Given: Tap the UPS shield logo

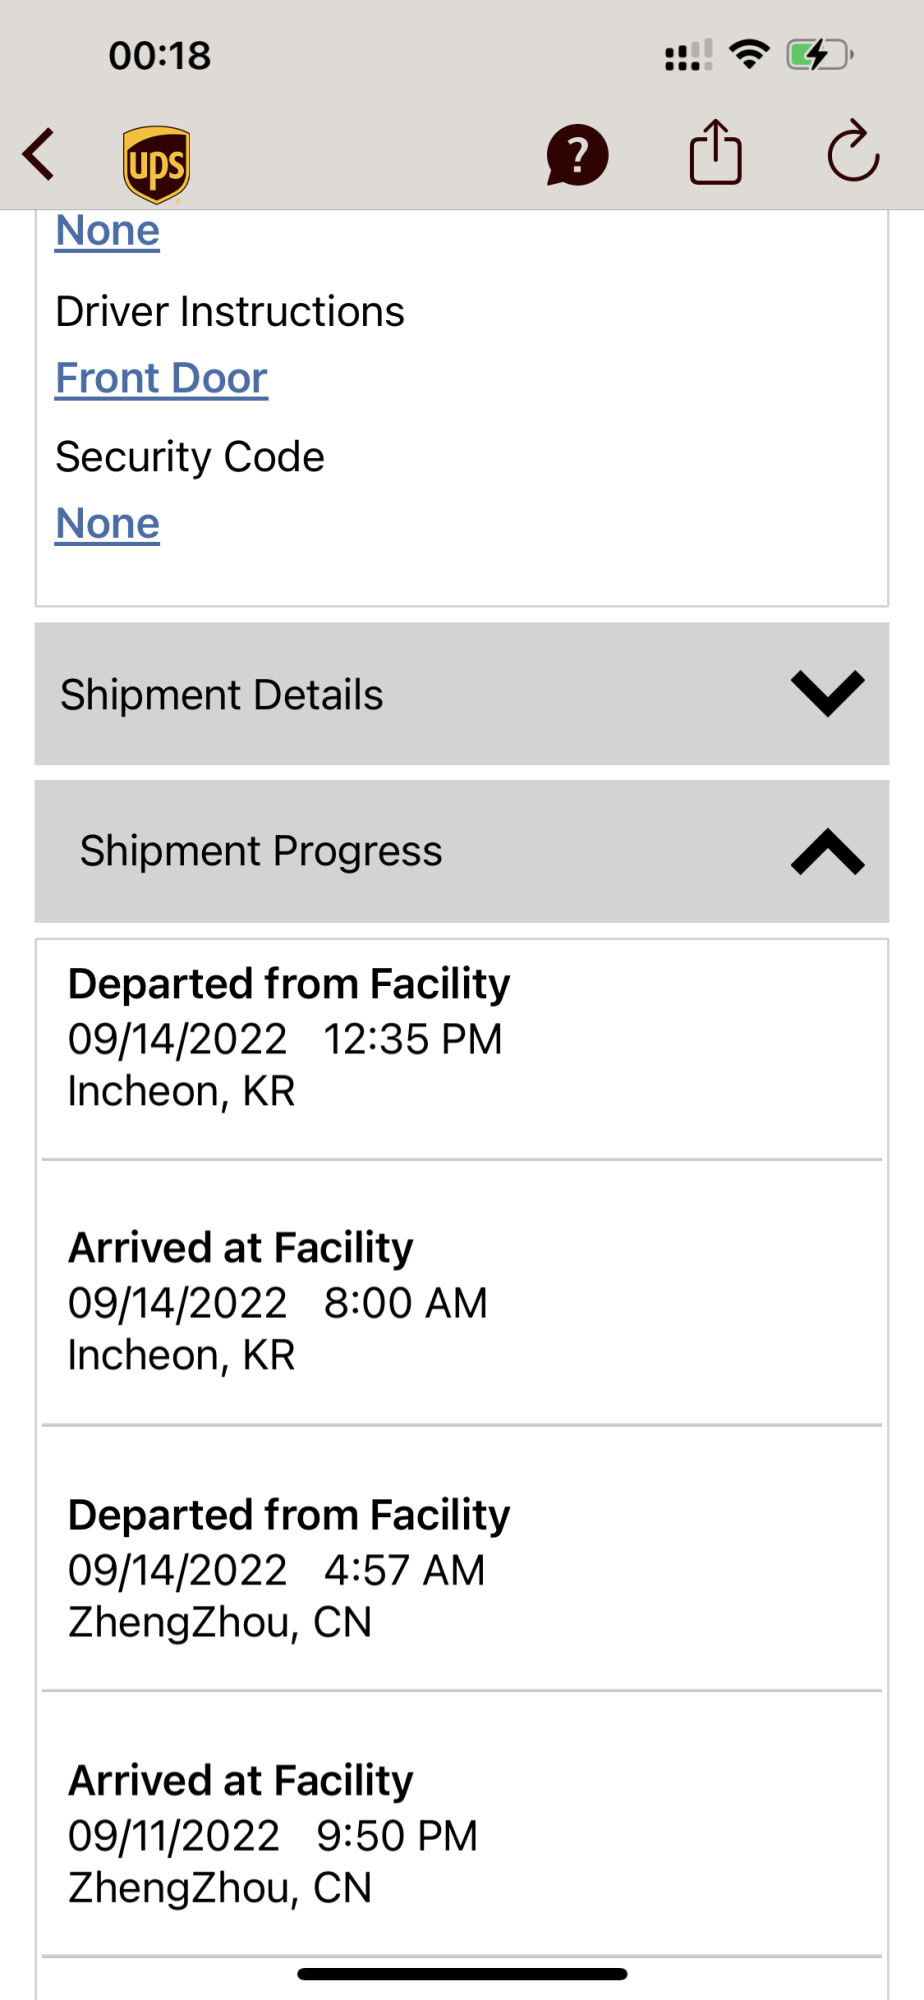Looking at the screenshot, I should click(157, 163).
